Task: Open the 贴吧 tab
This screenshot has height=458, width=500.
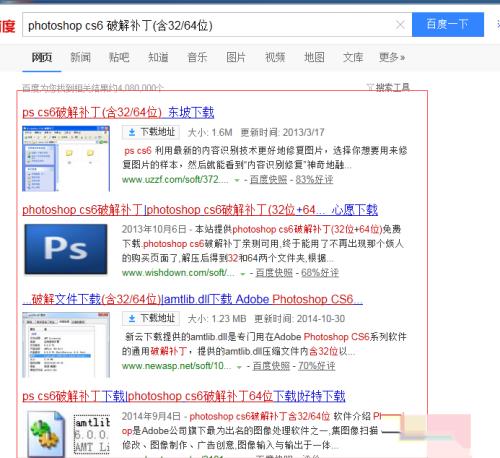Action: point(119,57)
